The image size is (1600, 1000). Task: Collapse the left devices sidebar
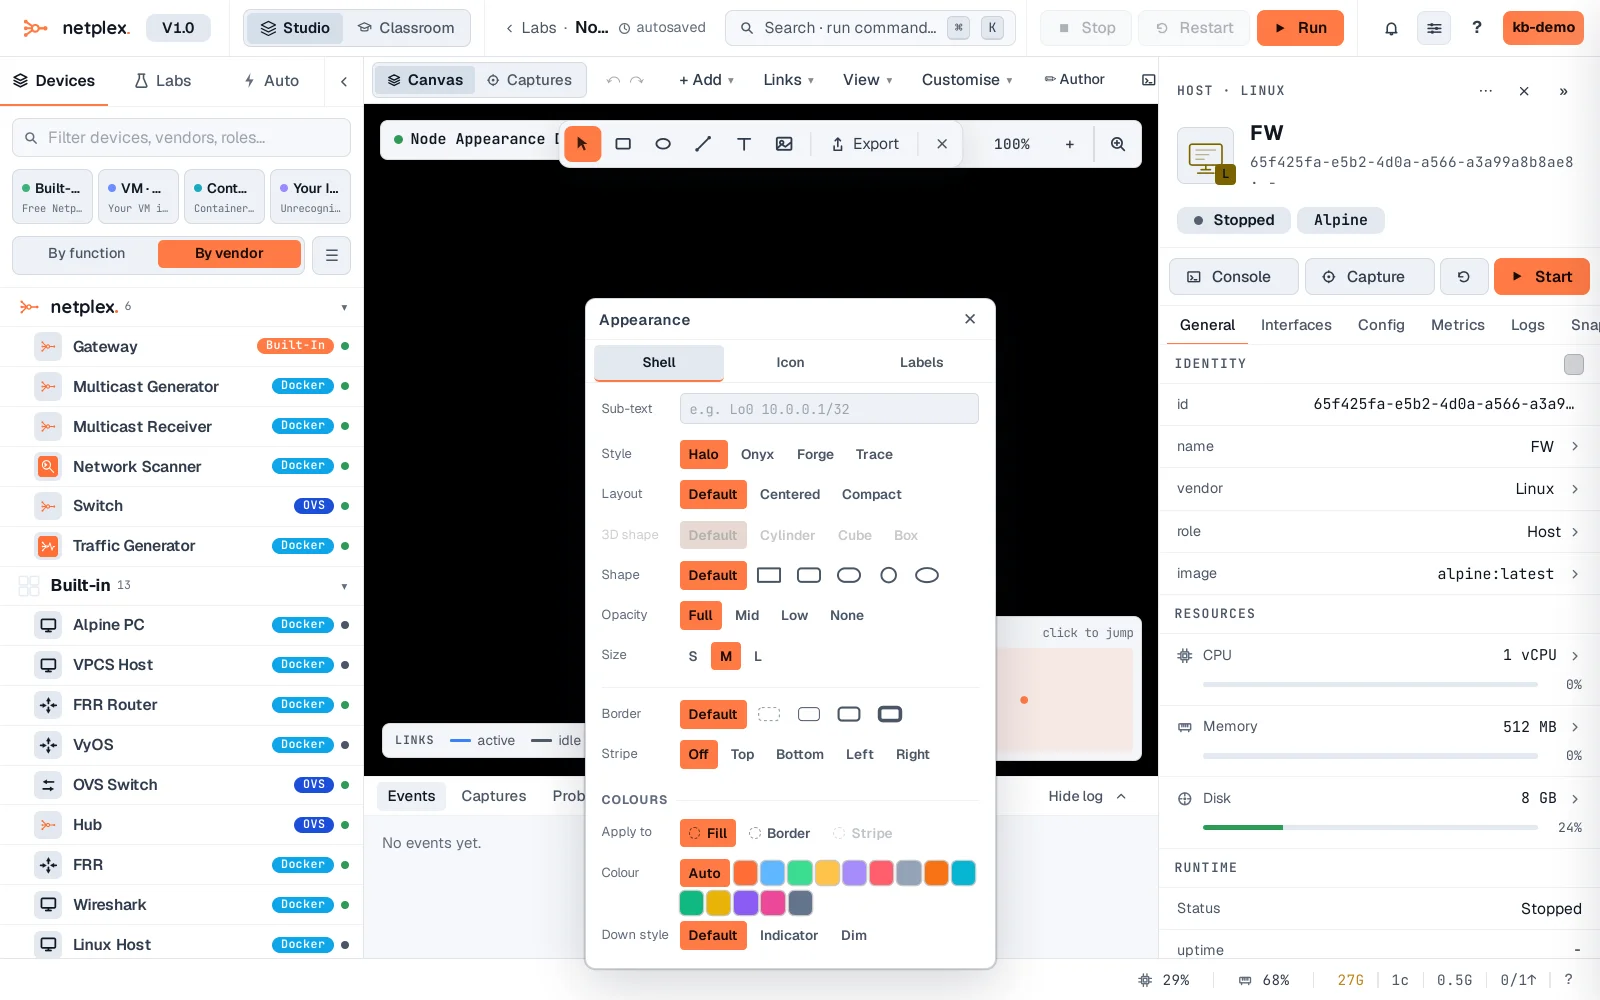pos(344,81)
